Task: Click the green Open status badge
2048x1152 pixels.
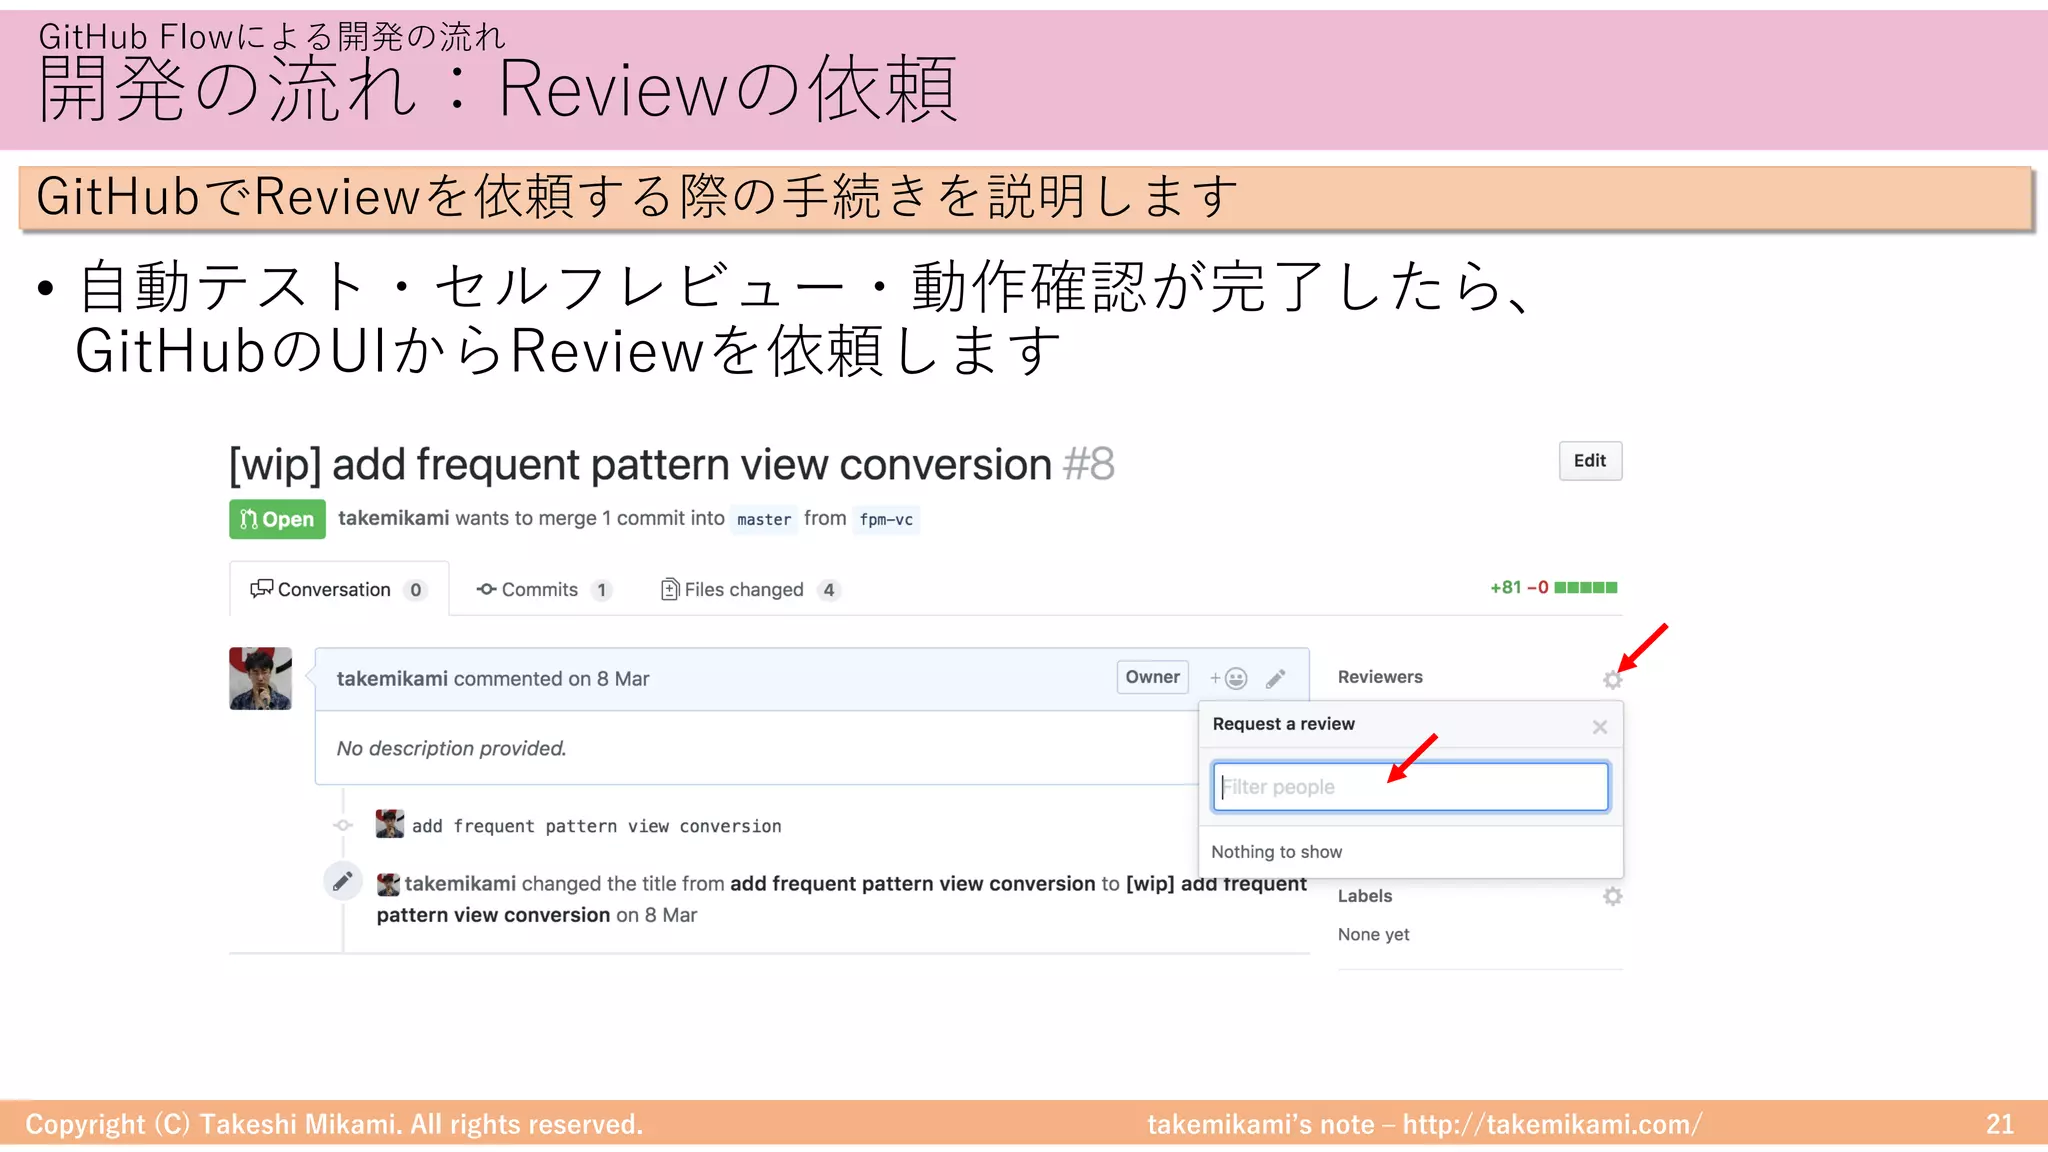Action: (277, 519)
